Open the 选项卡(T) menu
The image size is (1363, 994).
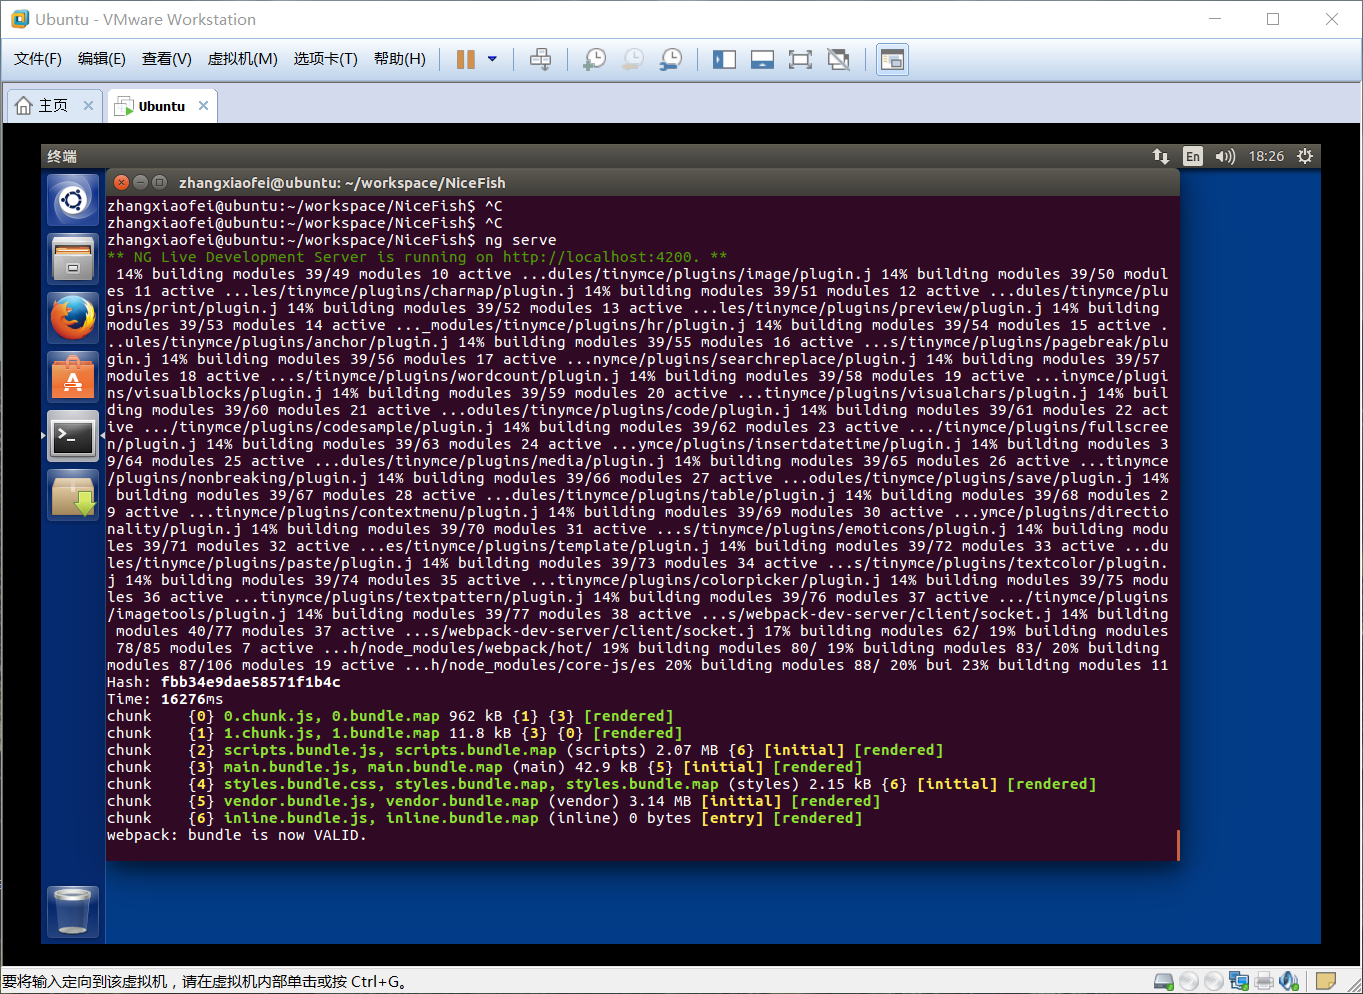click(325, 59)
